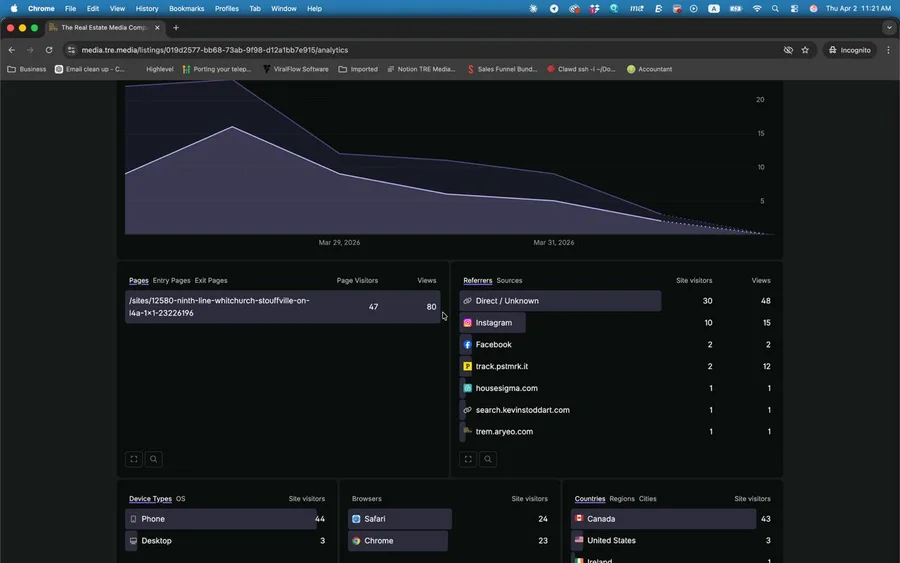This screenshot has width=900, height=563.
Task: Open Chrome three-dot menu
Action: click(x=889, y=50)
